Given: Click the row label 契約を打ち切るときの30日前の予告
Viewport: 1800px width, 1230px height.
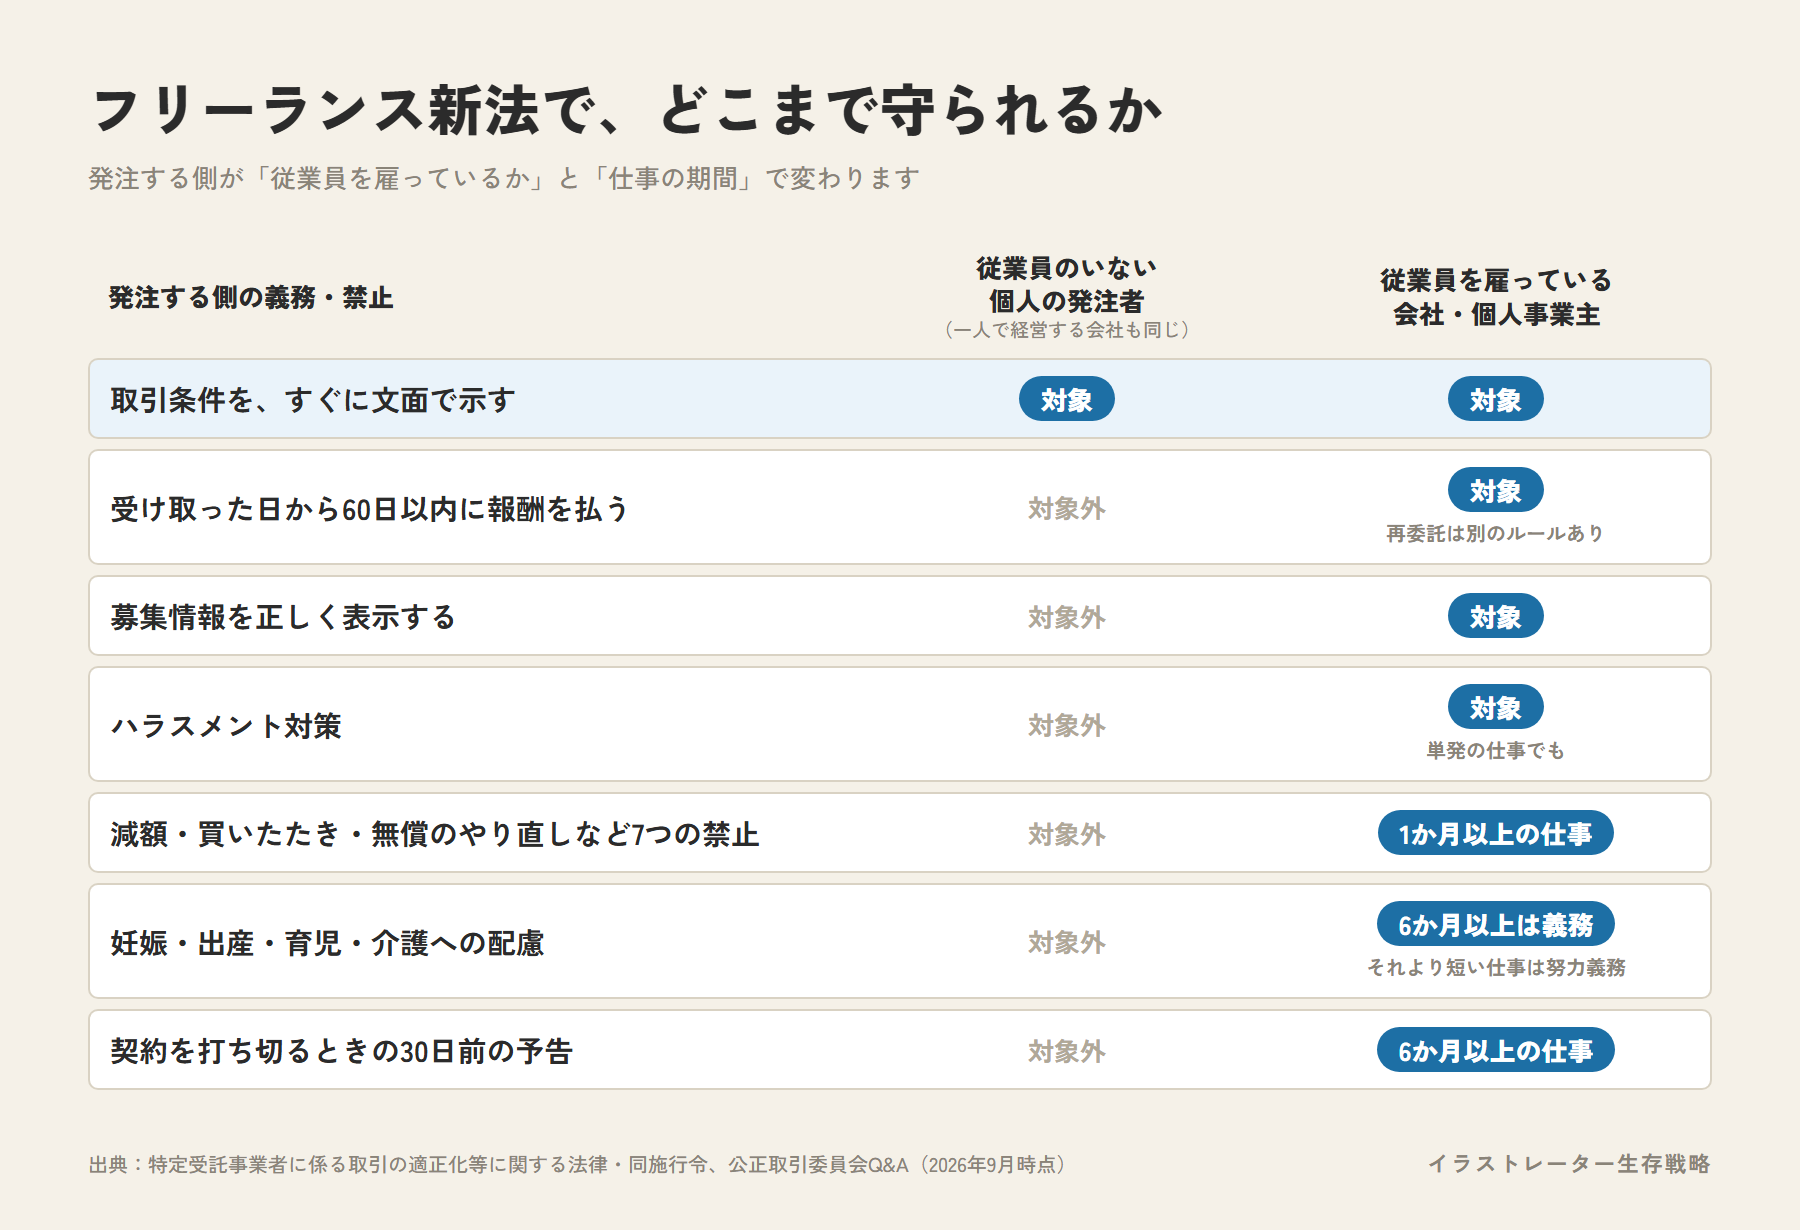Looking at the screenshot, I should coord(341,1051).
